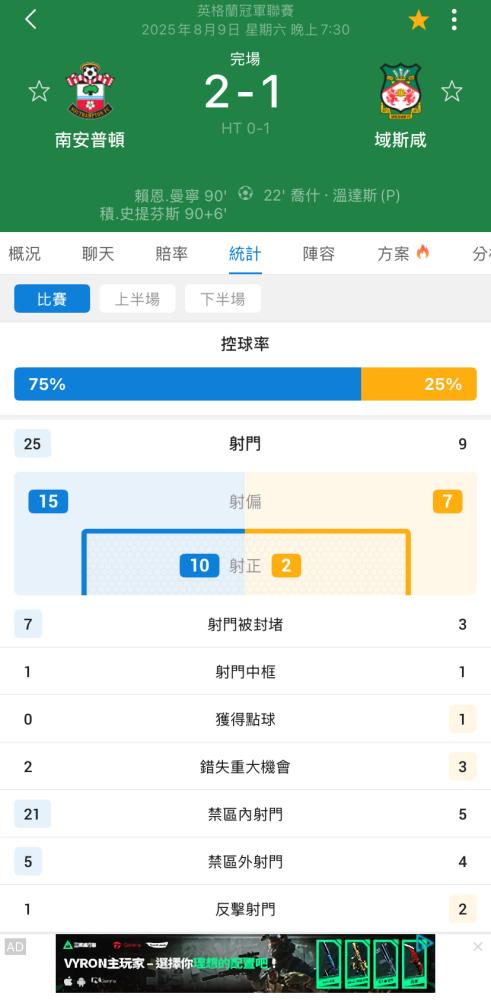Switch to the 聊天 tab
Viewport: 491px width, 1000px height.
pyautogui.click(x=98, y=254)
